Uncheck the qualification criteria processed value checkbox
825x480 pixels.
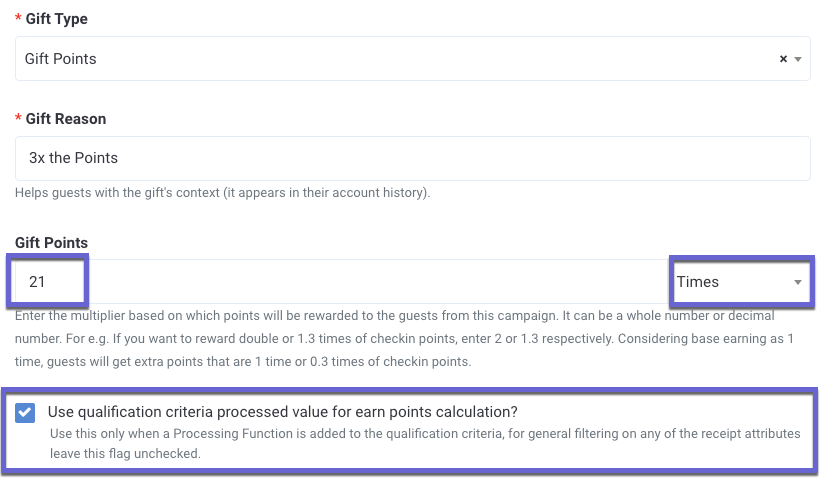point(25,413)
